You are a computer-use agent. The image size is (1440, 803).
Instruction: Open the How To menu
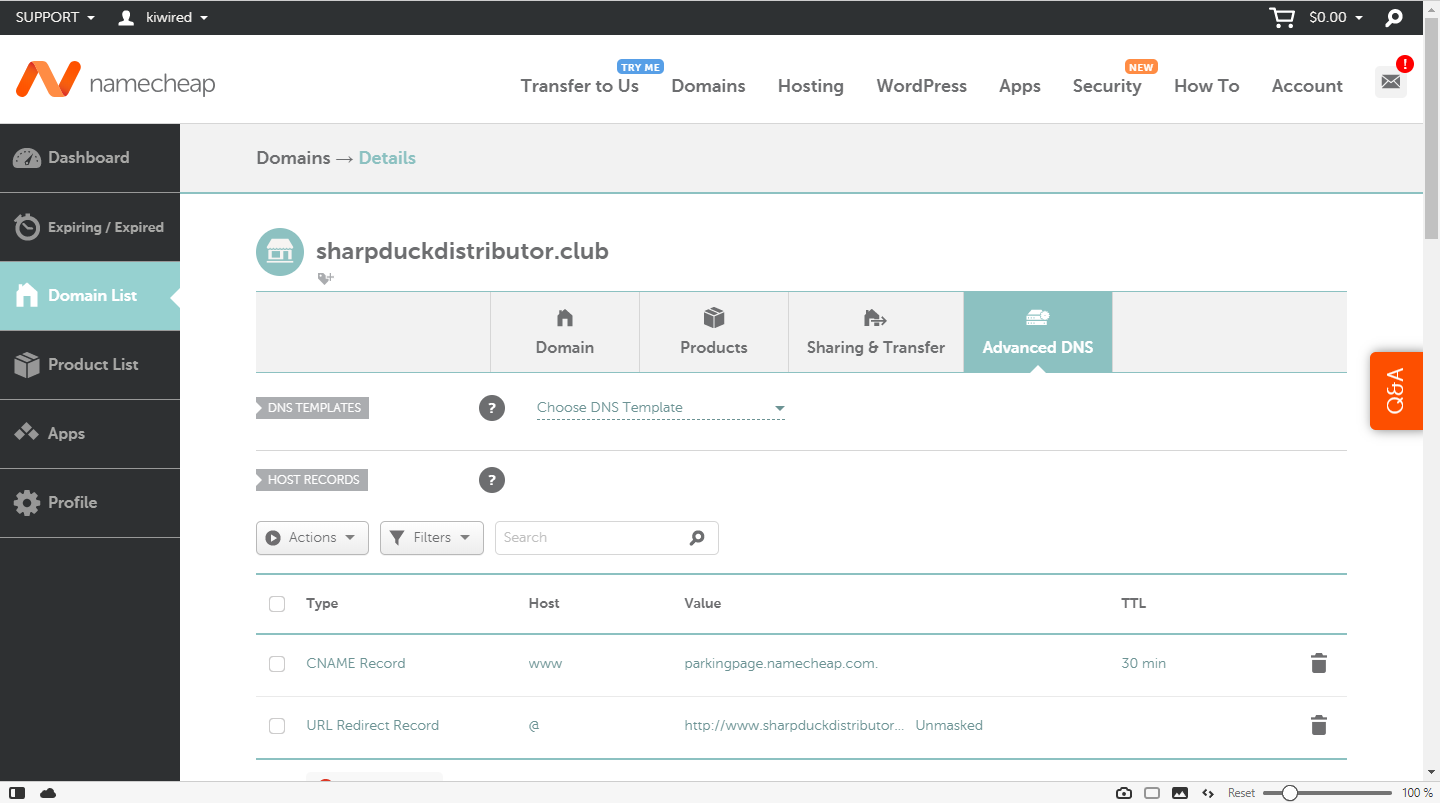pyautogui.click(x=1207, y=86)
